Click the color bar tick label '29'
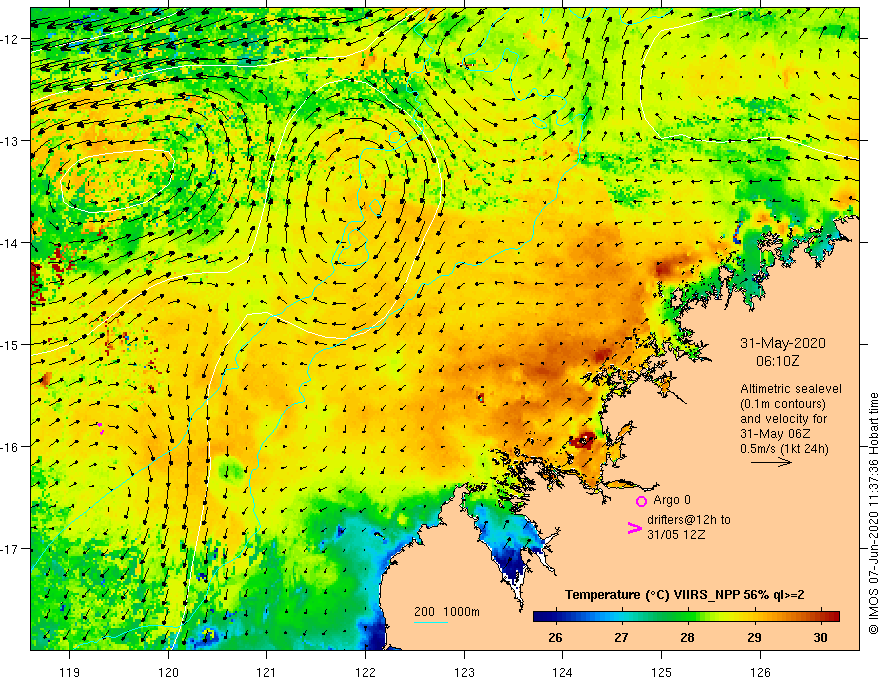The image size is (880, 680). tap(754, 637)
